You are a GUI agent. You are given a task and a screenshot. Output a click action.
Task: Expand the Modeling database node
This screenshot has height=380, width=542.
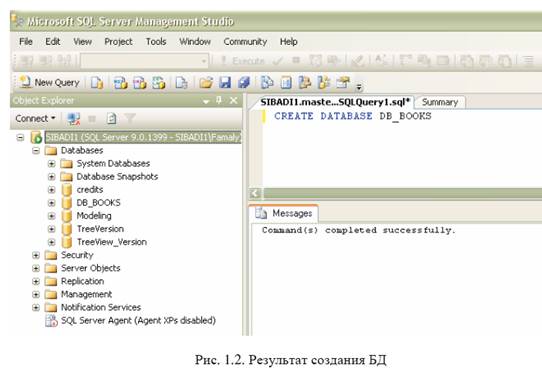pos(52,216)
